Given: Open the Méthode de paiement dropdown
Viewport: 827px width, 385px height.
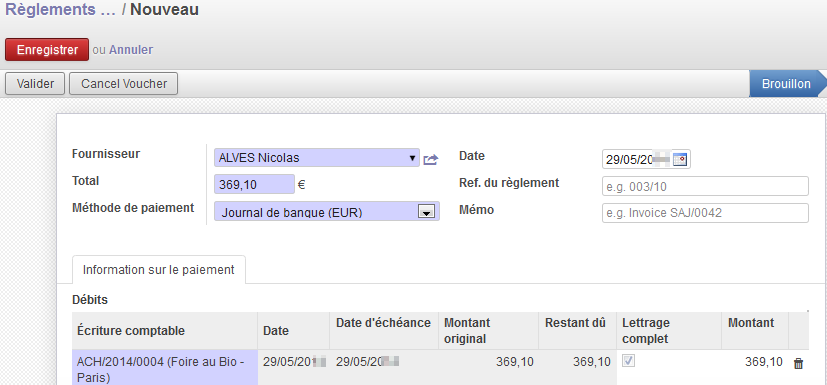Looking at the screenshot, I should tap(326, 211).
